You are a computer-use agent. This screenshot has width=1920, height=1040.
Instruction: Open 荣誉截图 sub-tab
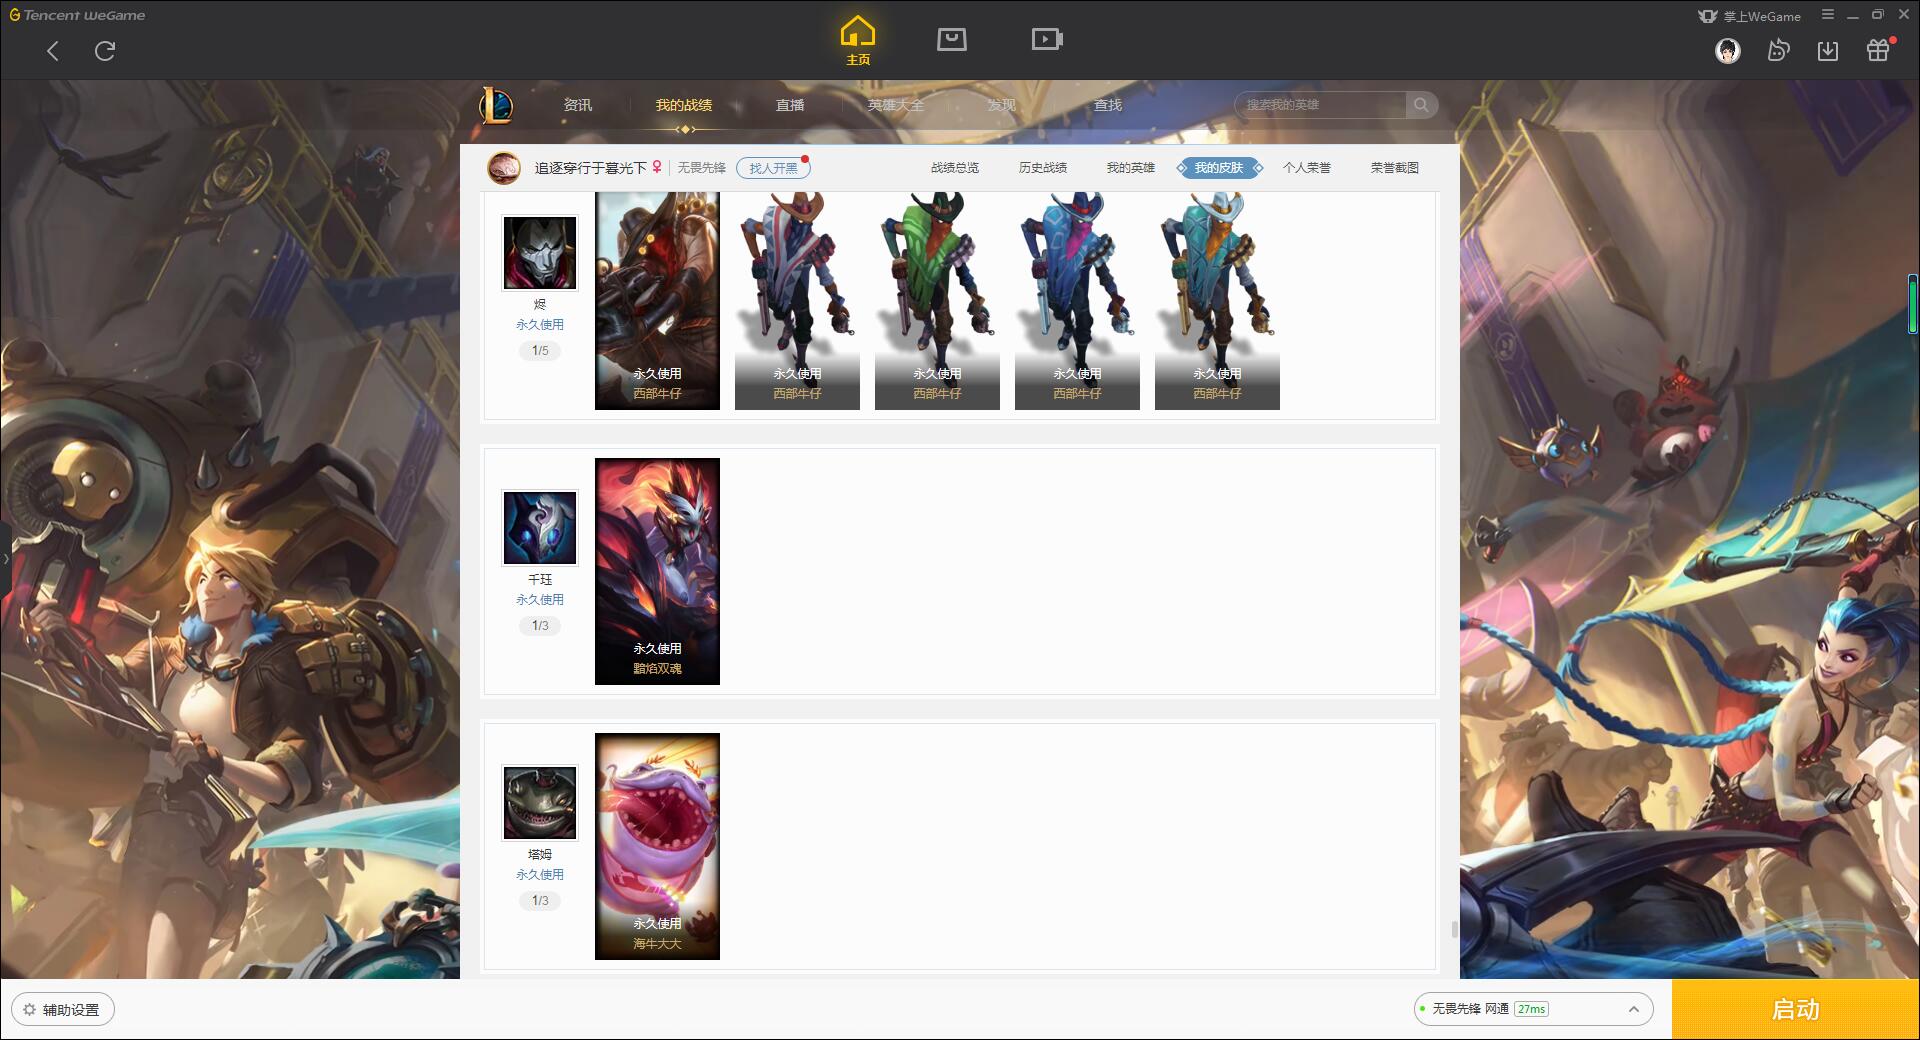1395,168
